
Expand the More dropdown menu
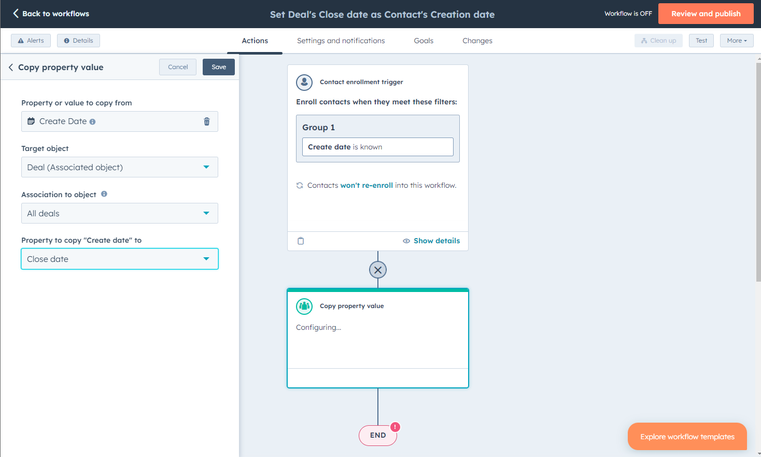(x=737, y=41)
